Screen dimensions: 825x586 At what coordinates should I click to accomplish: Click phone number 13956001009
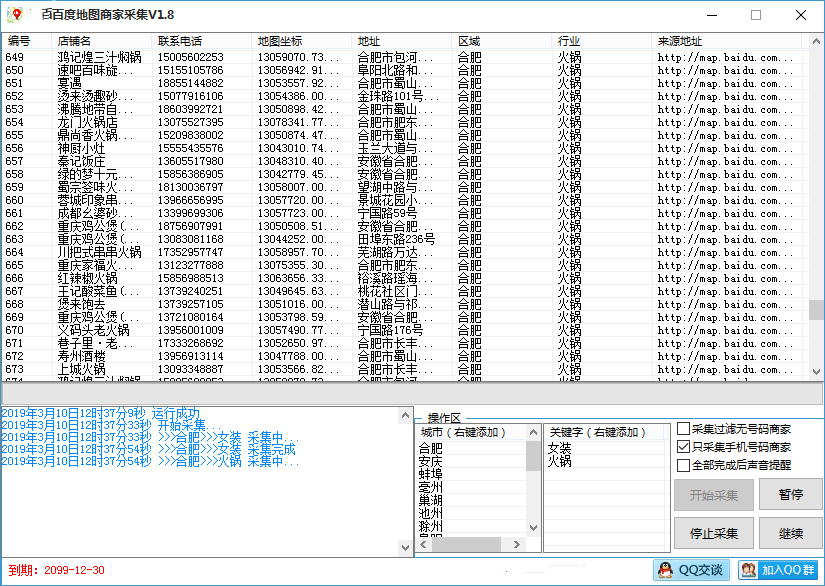tap(190, 330)
